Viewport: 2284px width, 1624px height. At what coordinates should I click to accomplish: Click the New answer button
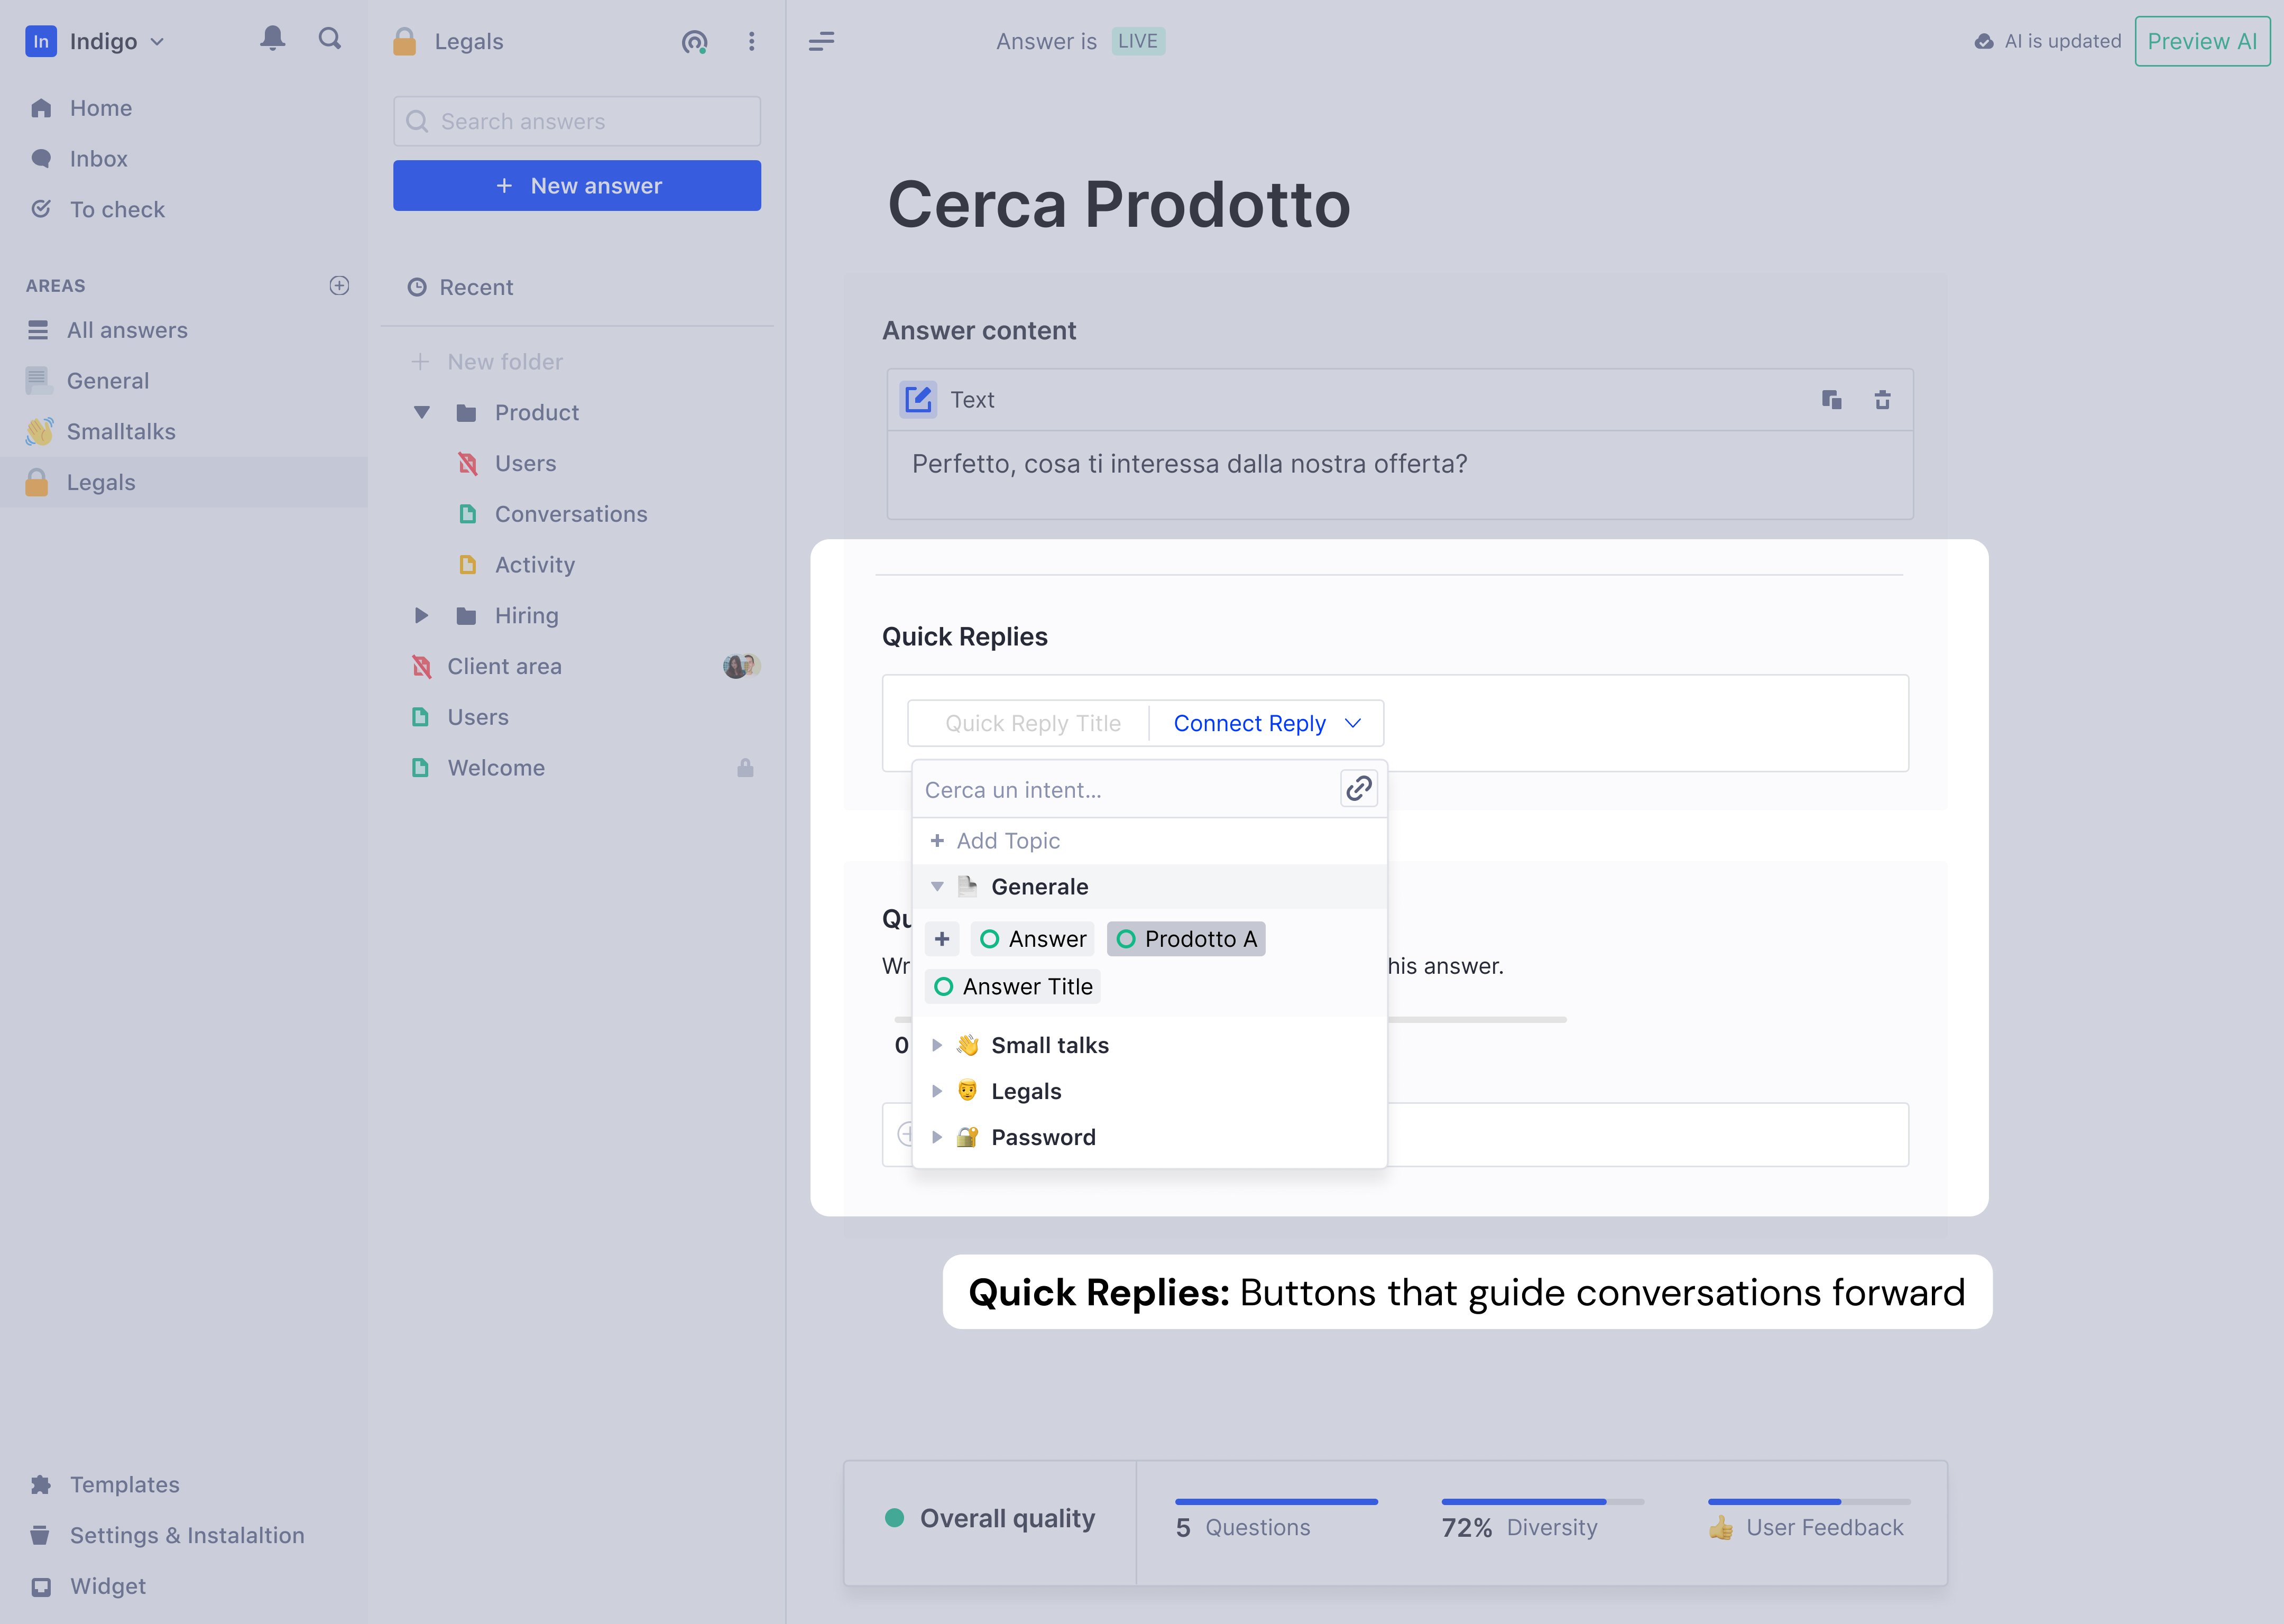coord(577,186)
